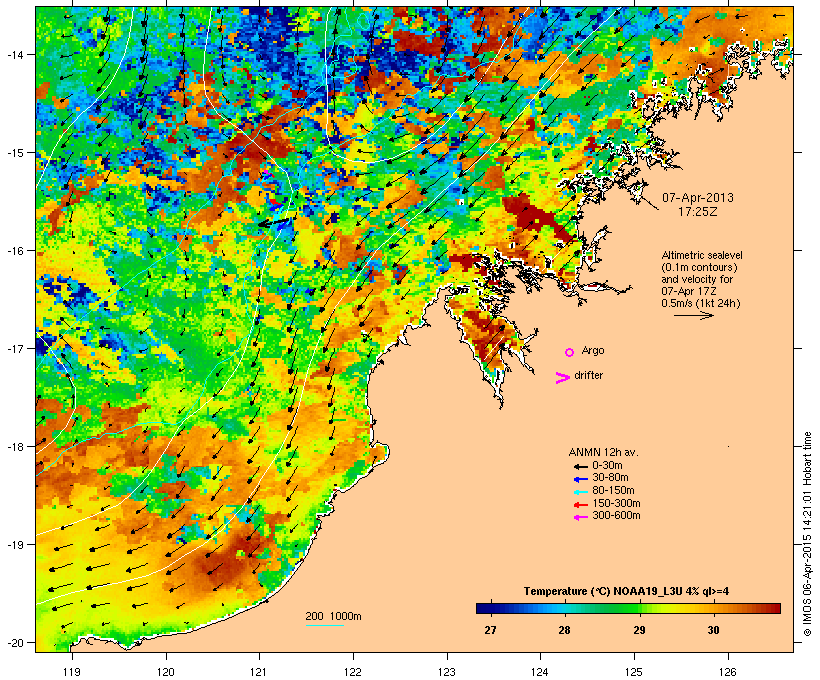This screenshot has width=820, height=680.
Task: Click the 28 colorbar tick label
Action: pyautogui.click(x=564, y=630)
